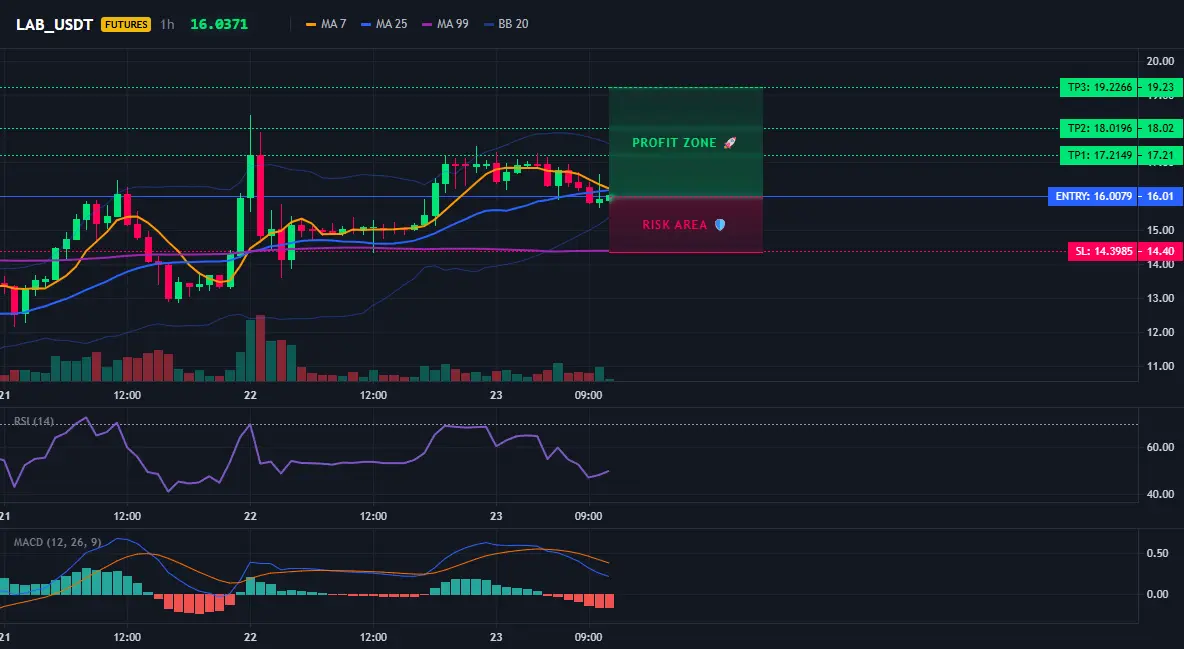Image resolution: width=1184 pixels, height=649 pixels.
Task: Click the 09:00 time label under price chart
Action: coord(588,395)
